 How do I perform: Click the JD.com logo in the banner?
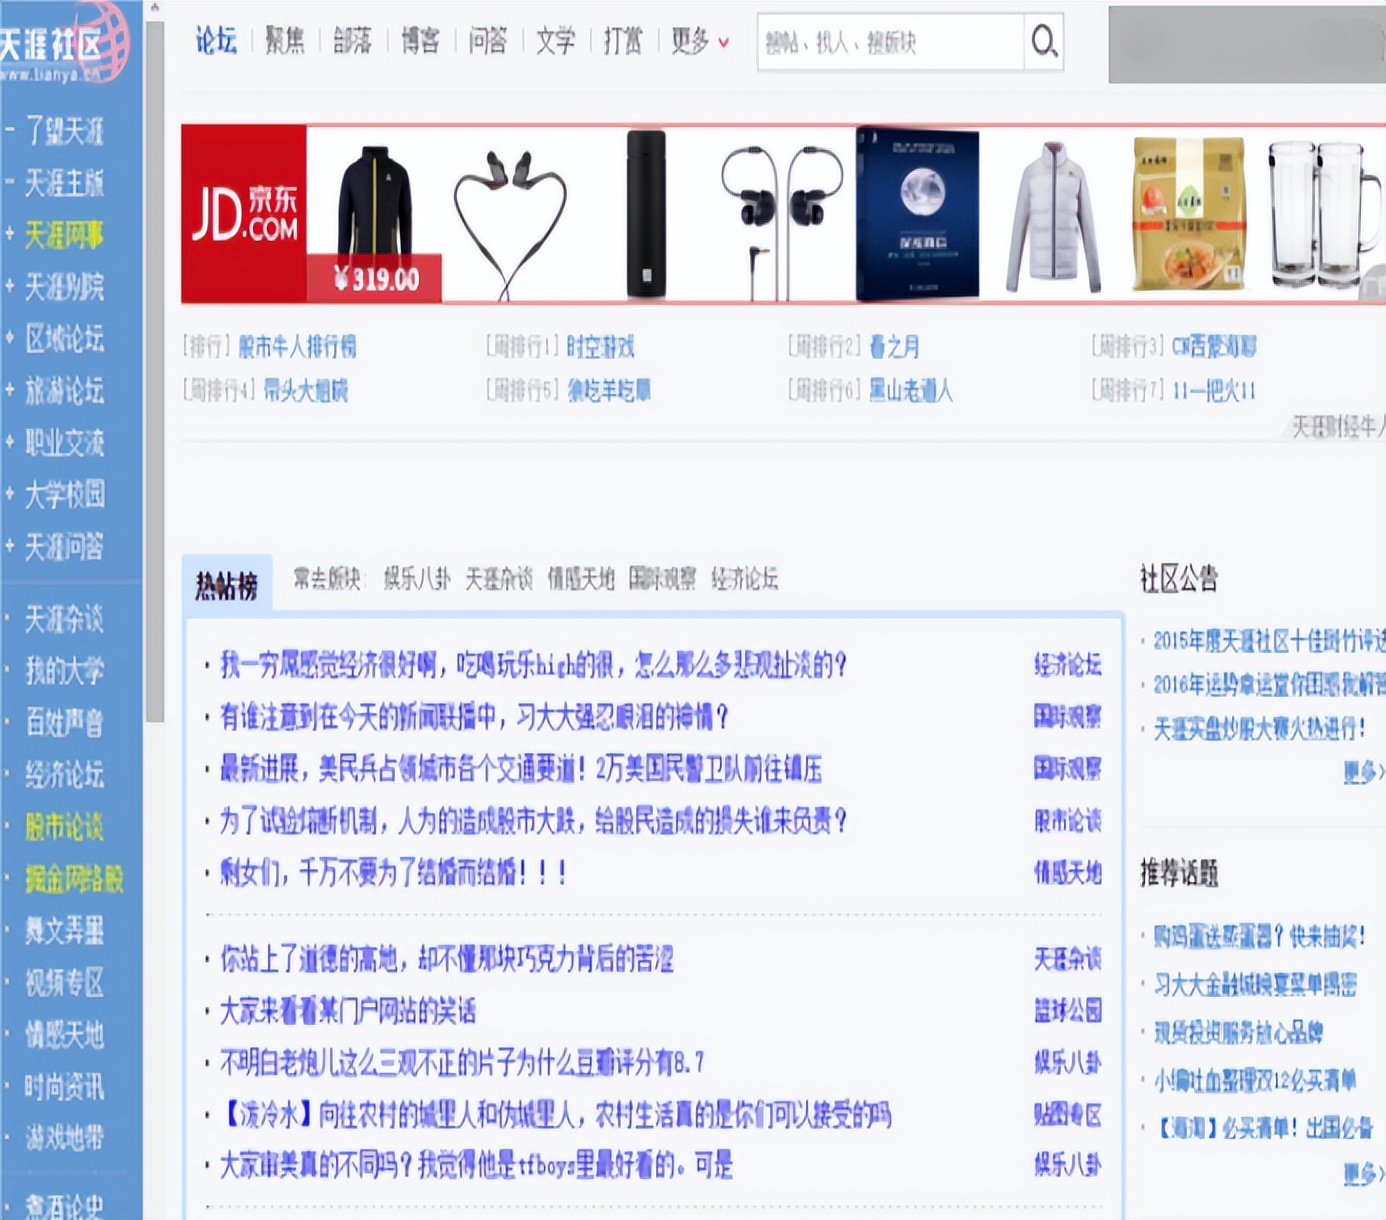247,212
